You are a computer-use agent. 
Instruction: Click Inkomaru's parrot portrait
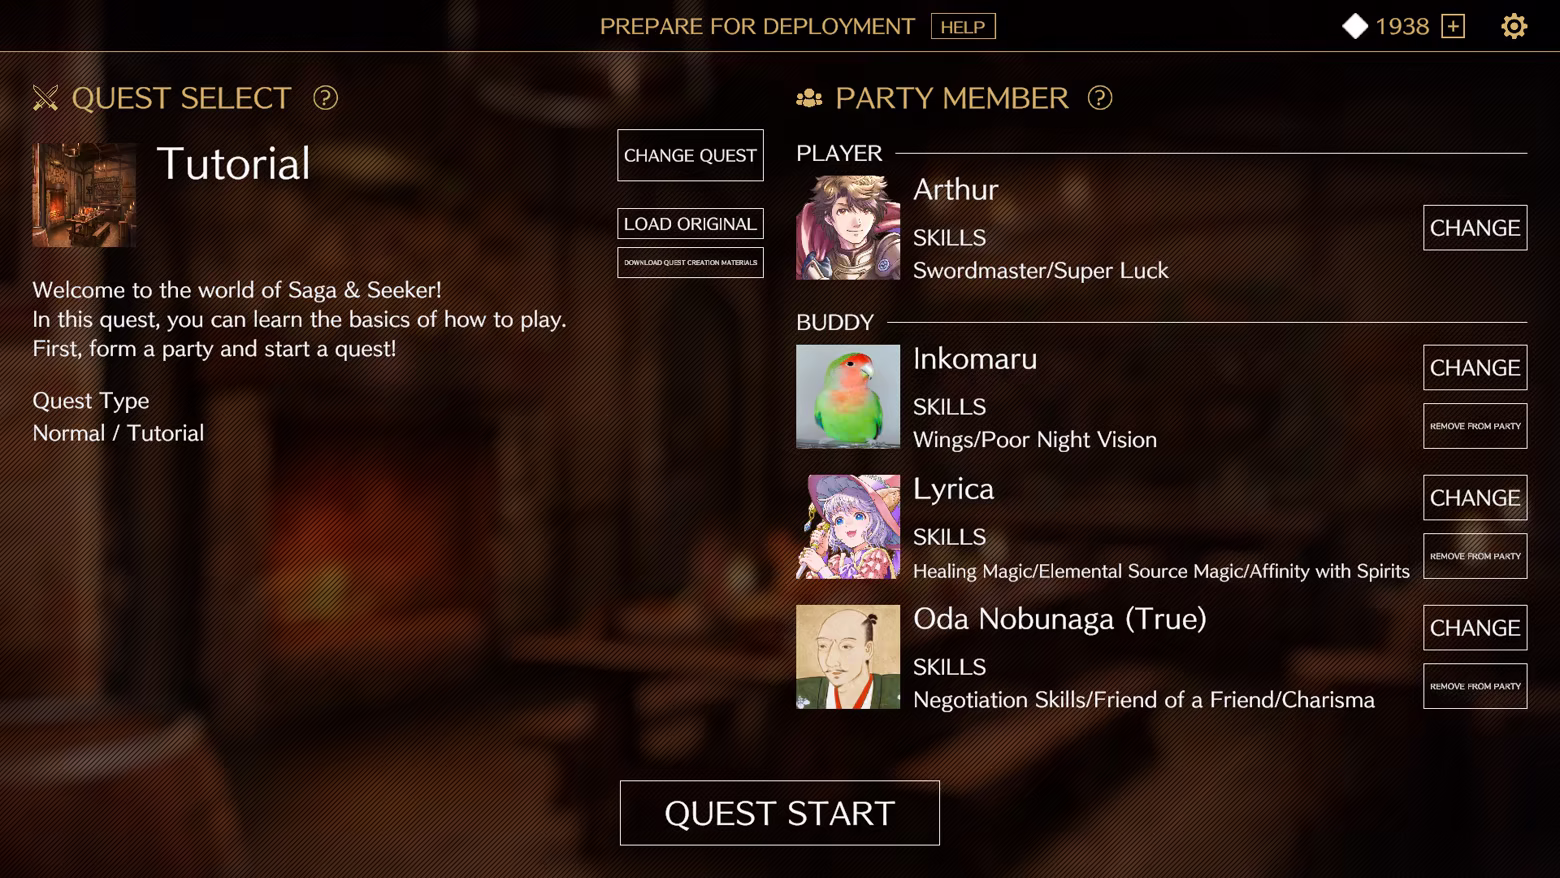pos(848,397)
